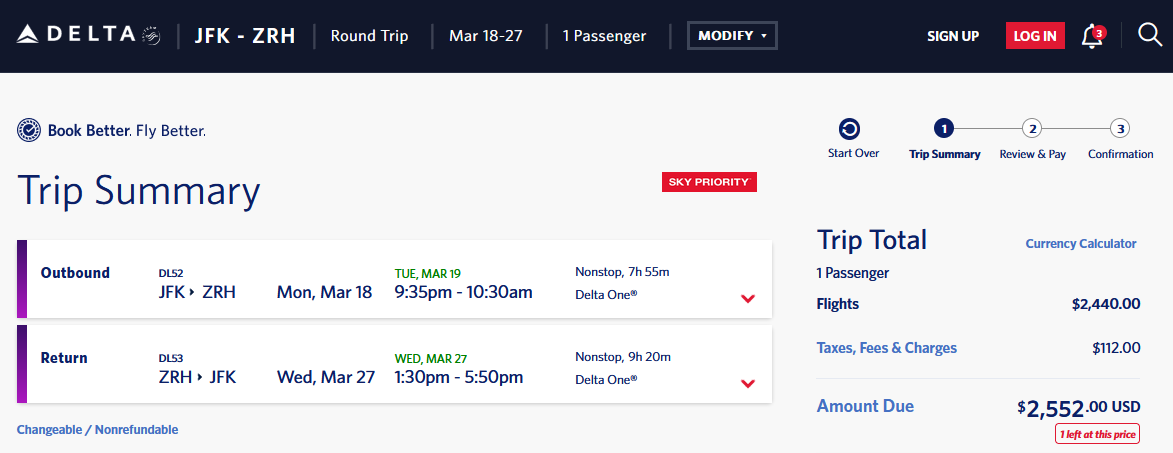Click the Sky Priority red badge
Screen dimensions: 1173x453
pyautogui.click(x=709, y=182)
